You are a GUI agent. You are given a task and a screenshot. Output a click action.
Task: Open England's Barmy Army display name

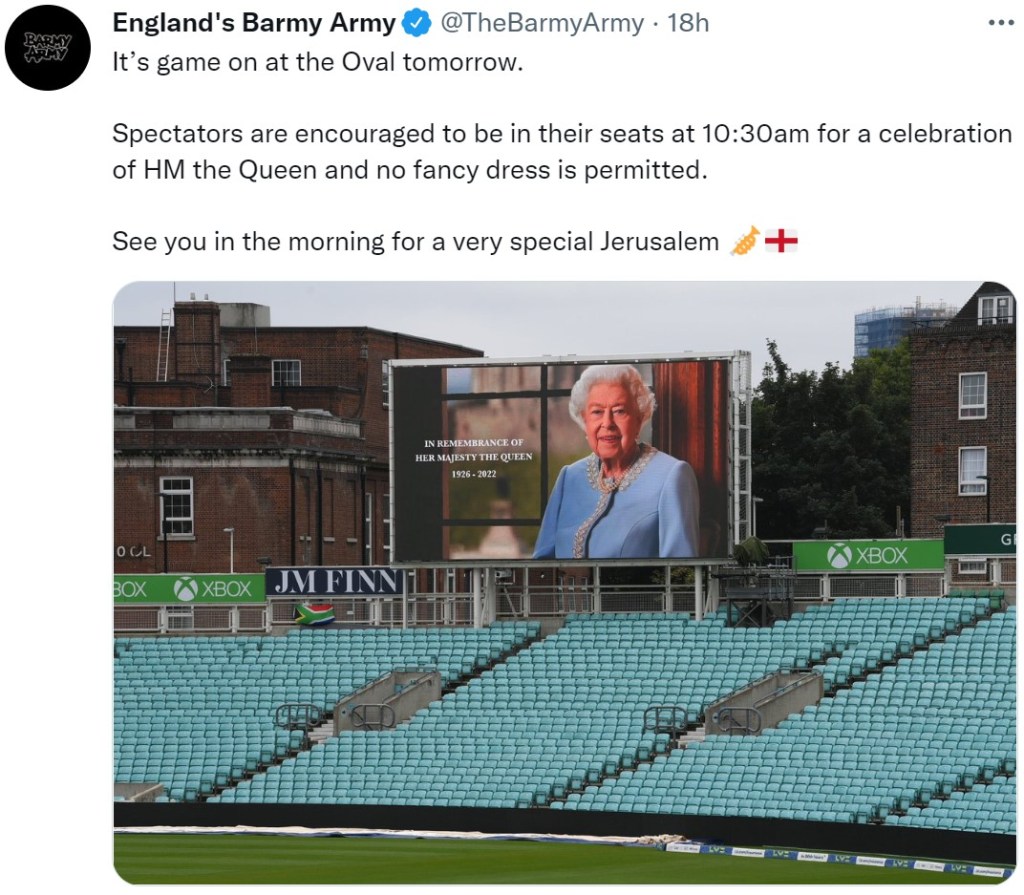[254, 23]
